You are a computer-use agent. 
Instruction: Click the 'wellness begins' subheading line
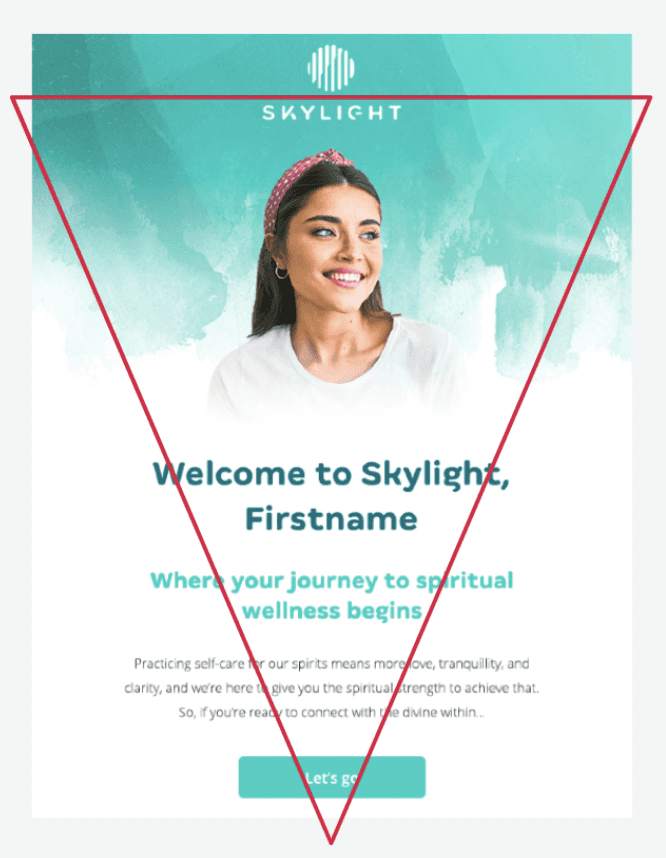332,611
